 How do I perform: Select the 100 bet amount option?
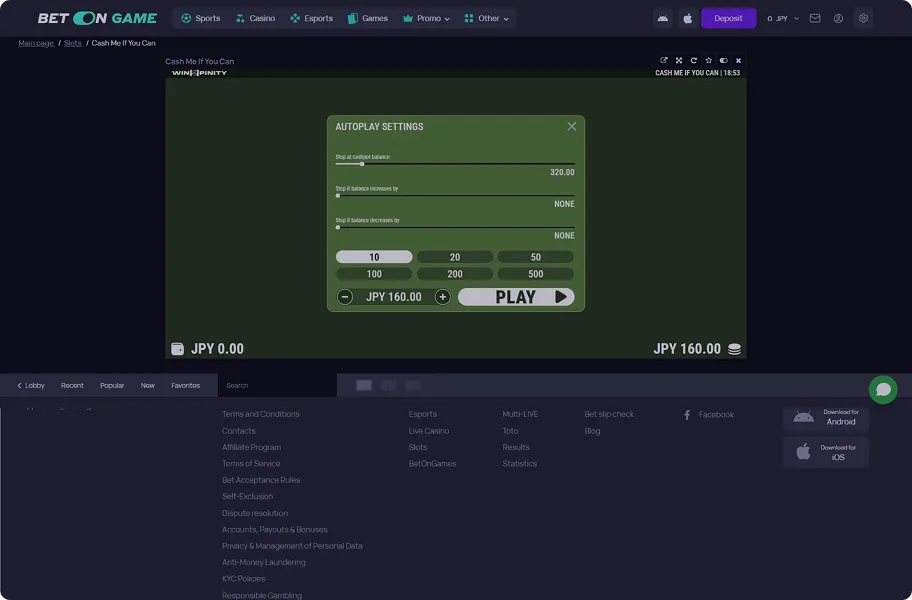[373, 273]
